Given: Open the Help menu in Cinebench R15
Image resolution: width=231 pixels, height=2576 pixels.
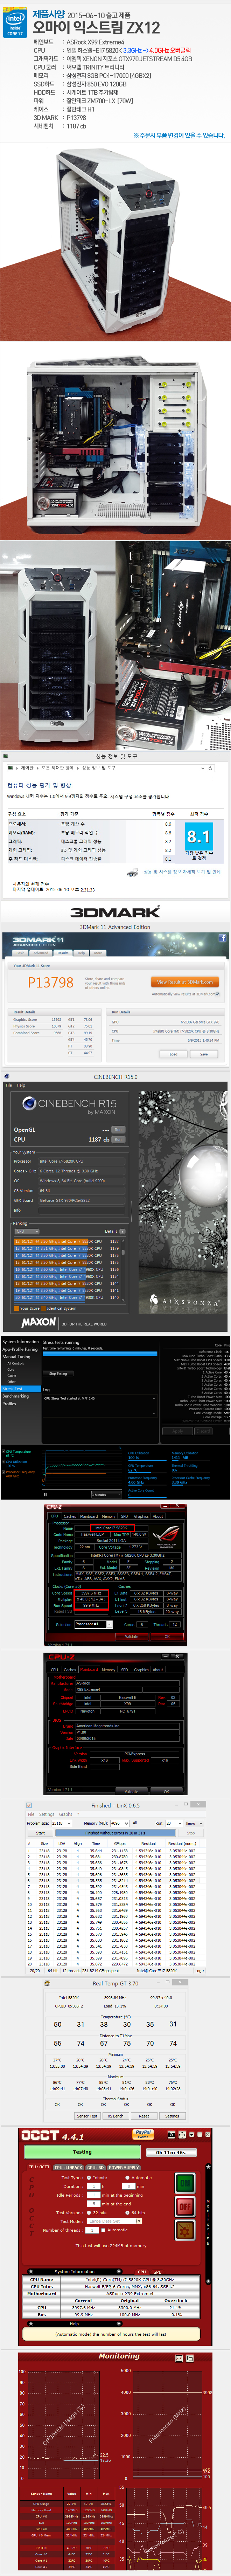Looking at the screenshot, I should pyautogui.click(x=21, y=1085).
